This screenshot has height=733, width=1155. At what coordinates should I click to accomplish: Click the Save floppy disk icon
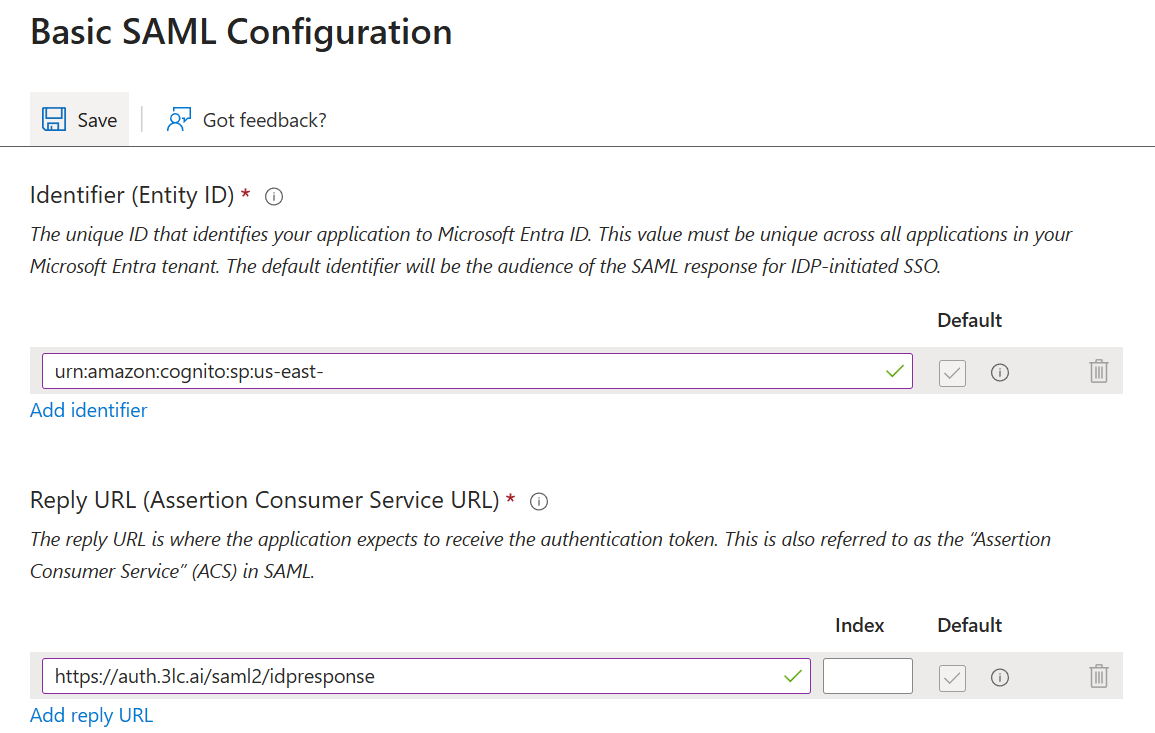coord(54,119)
